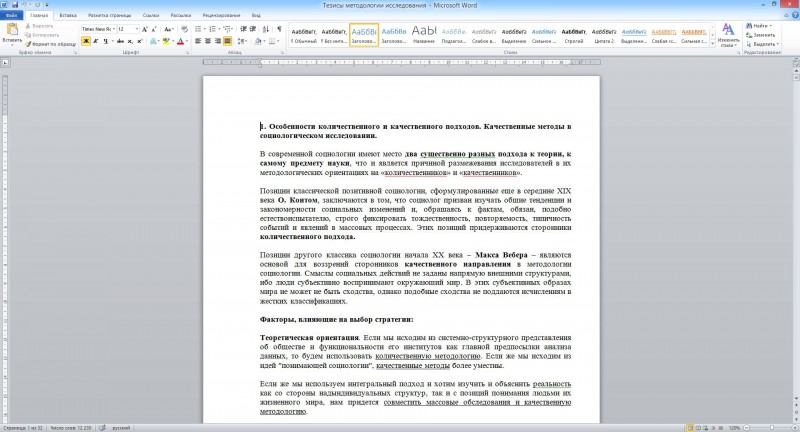Click the multilevel list icon

point(228,29)
